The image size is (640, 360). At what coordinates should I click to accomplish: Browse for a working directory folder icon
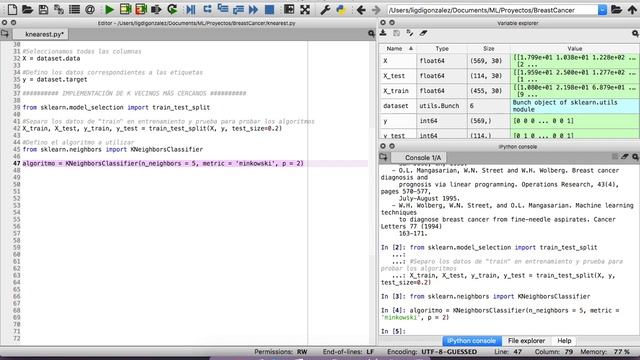[616, 9]
